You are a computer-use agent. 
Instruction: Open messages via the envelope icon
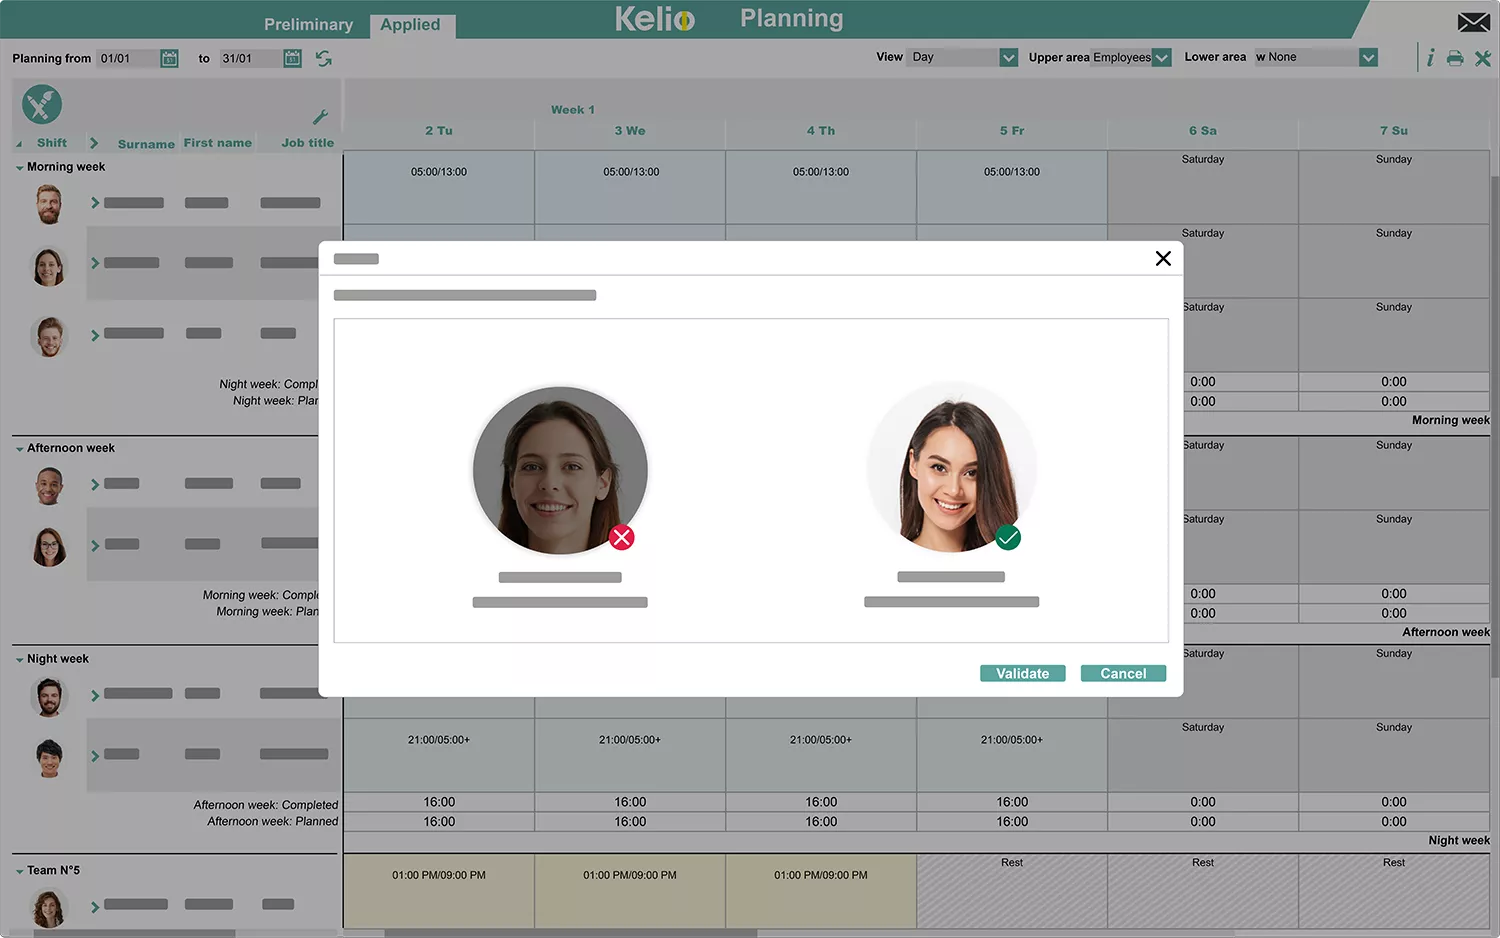1473,20
